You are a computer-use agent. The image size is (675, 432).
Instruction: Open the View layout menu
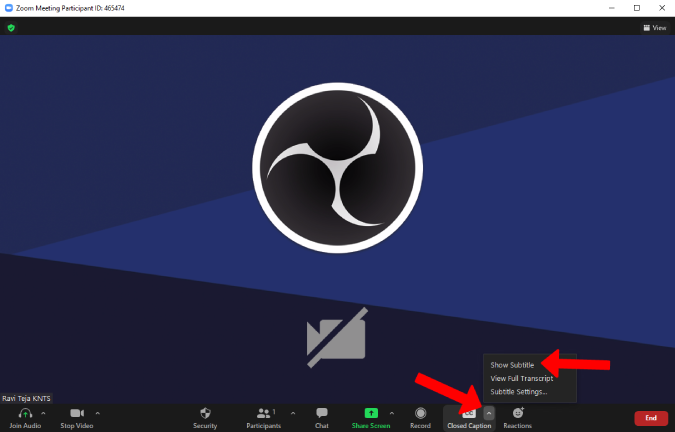pyautogui.click(x=655, y=28)
